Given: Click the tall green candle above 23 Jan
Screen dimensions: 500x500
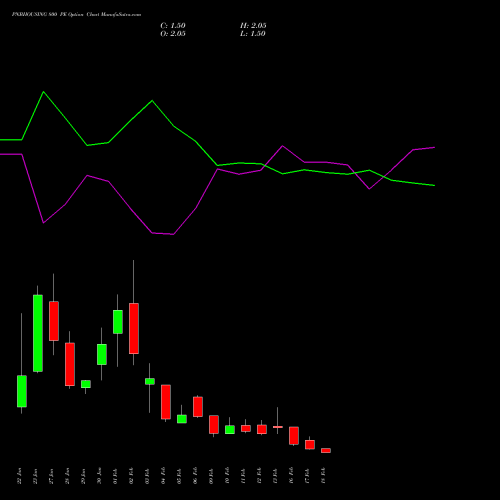Looking at the screenshot, I should tap(38, 333).
